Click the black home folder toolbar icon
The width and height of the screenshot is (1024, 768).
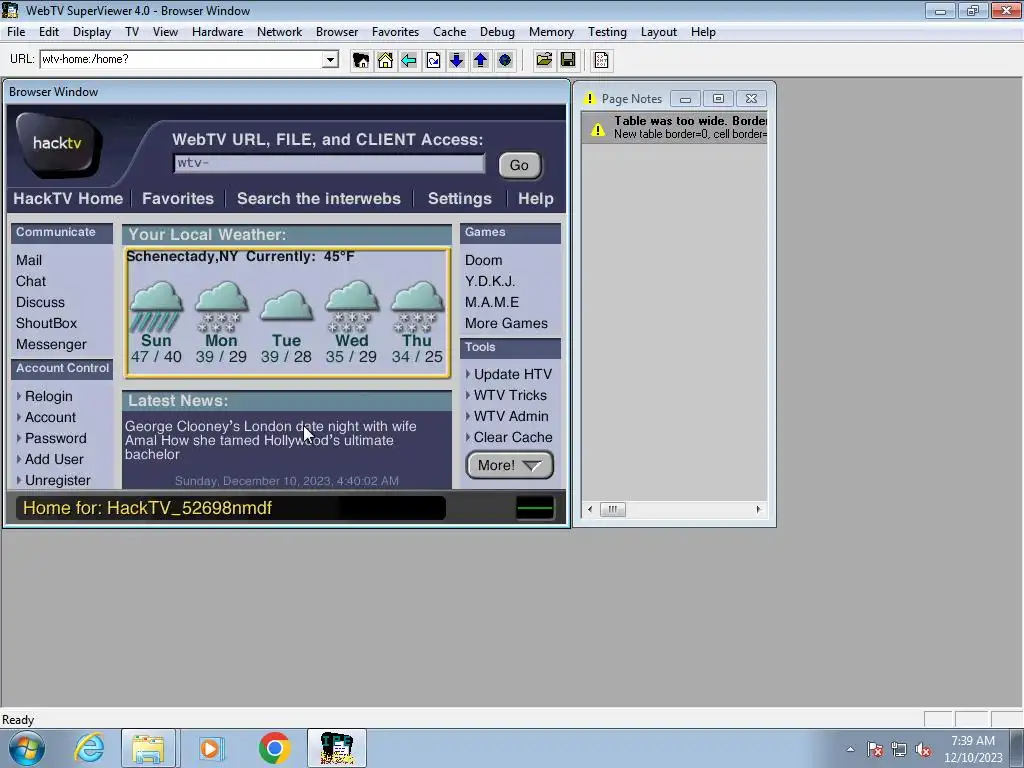(x=360, y=61)
